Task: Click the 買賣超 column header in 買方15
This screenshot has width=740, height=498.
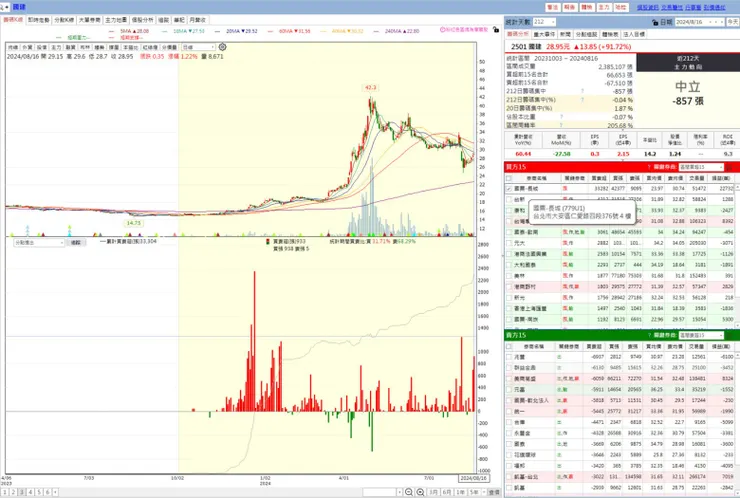Action: pyautogui.click(x=598, y=178)
